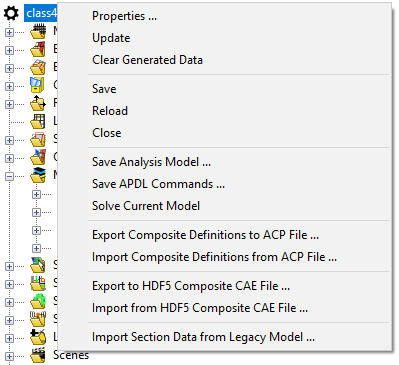This screenshot has height=365, width=399.
Task: Select the folder icon with plus and yellow ply
Action: 38,338
